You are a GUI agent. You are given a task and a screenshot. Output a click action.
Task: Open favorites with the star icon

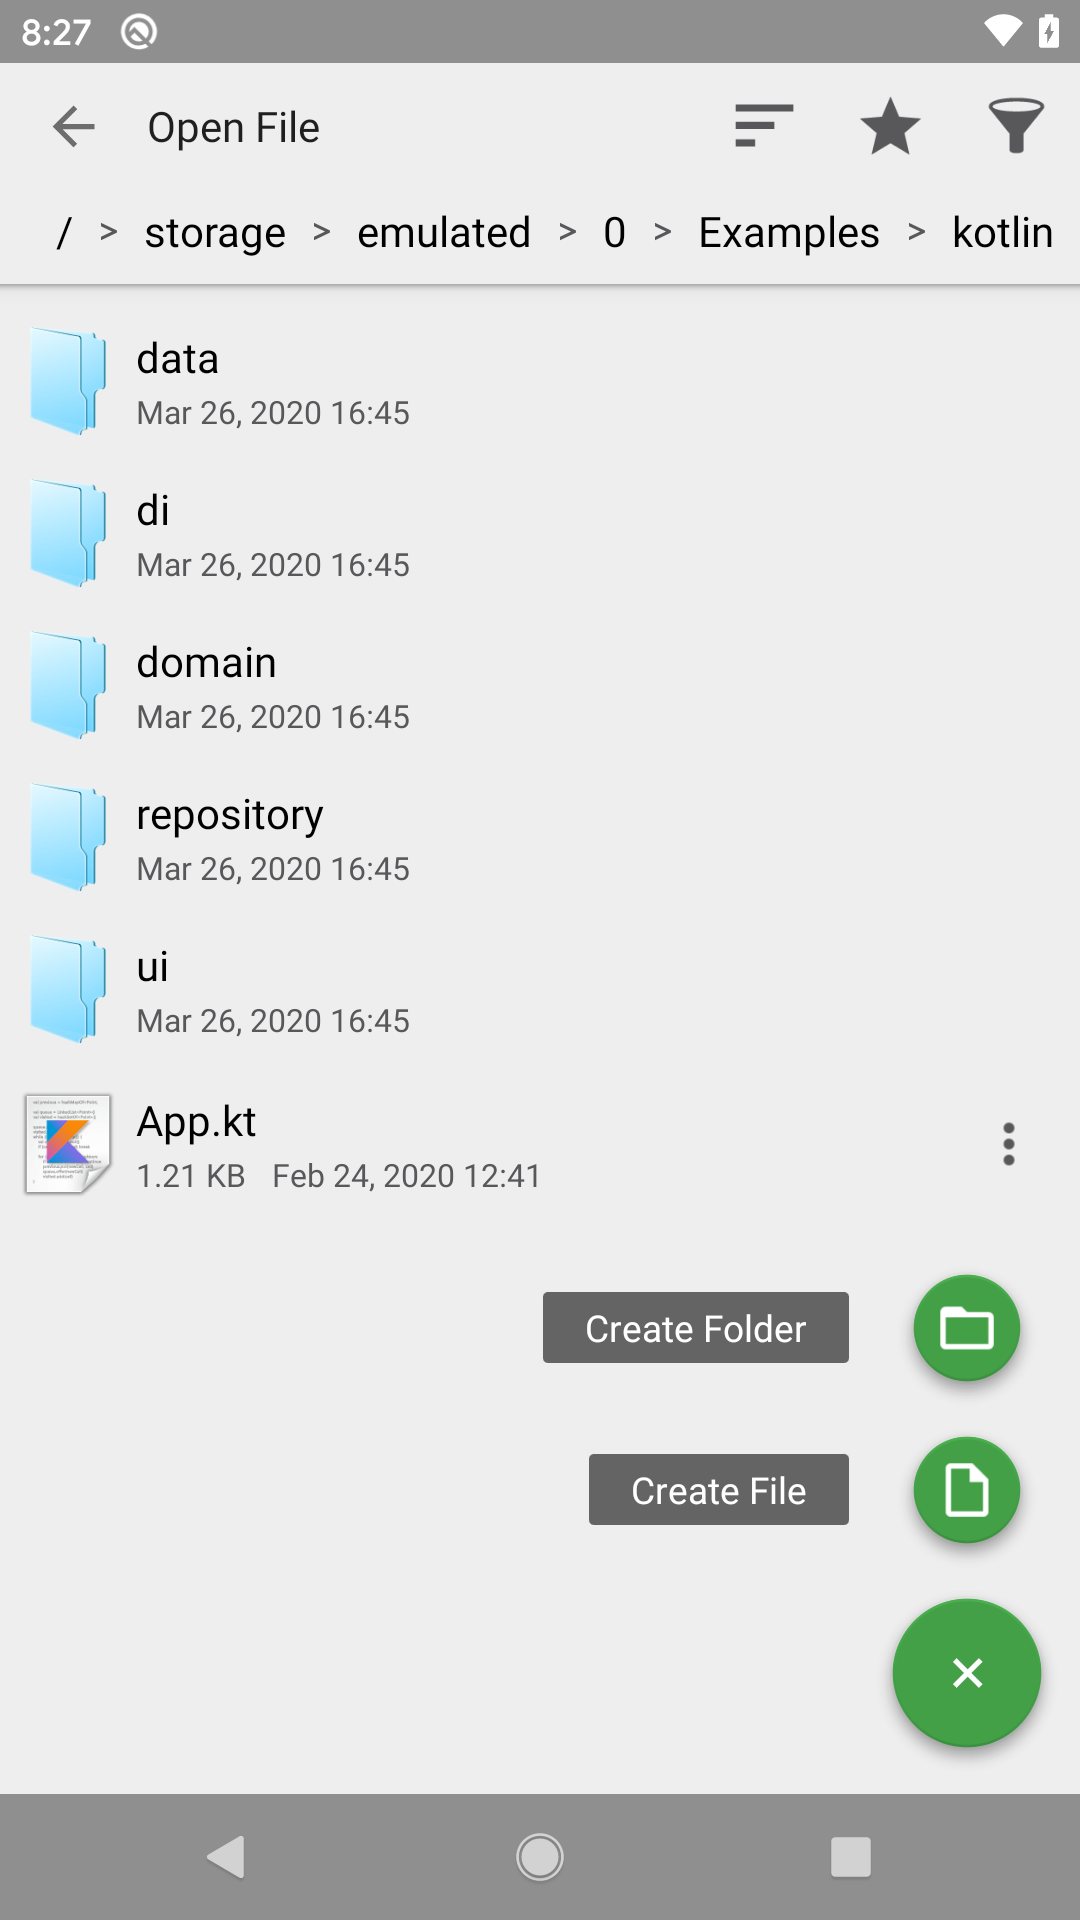[x=890, y=127]
